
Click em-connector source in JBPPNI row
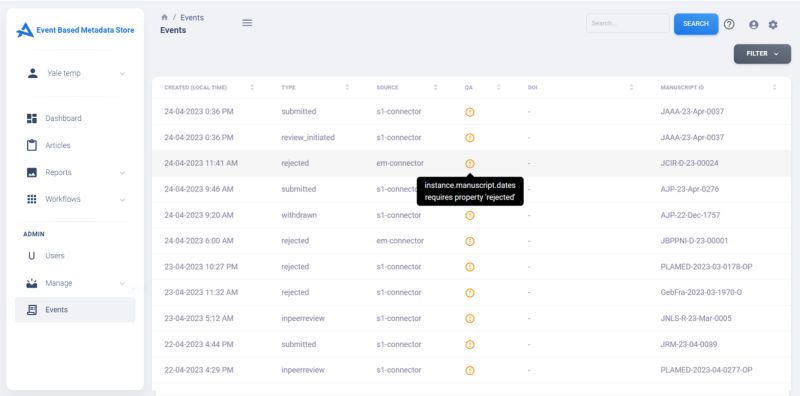400,241
